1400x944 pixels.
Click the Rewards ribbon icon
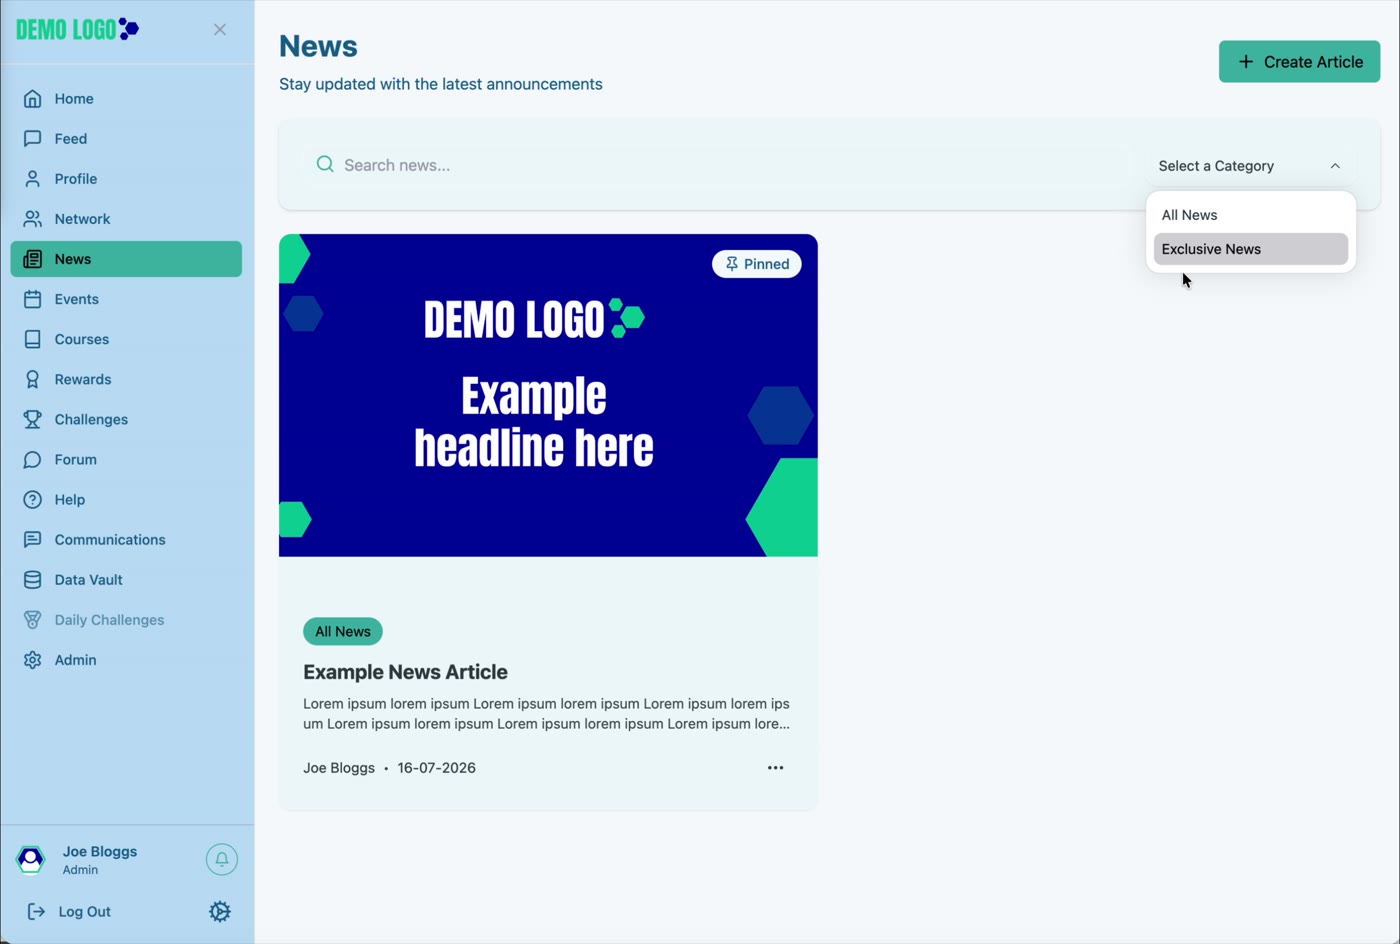point(33,379)
